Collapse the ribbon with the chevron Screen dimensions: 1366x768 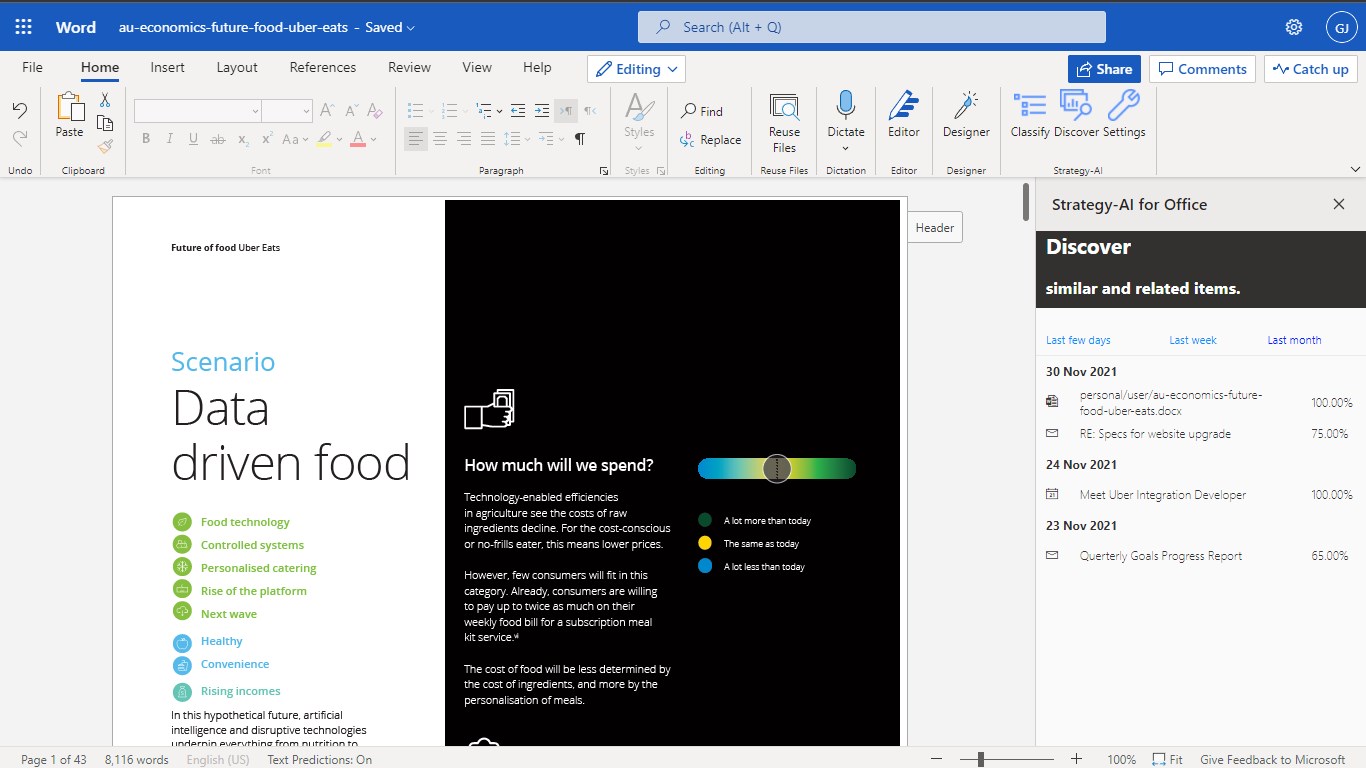tap(1355, 169)
